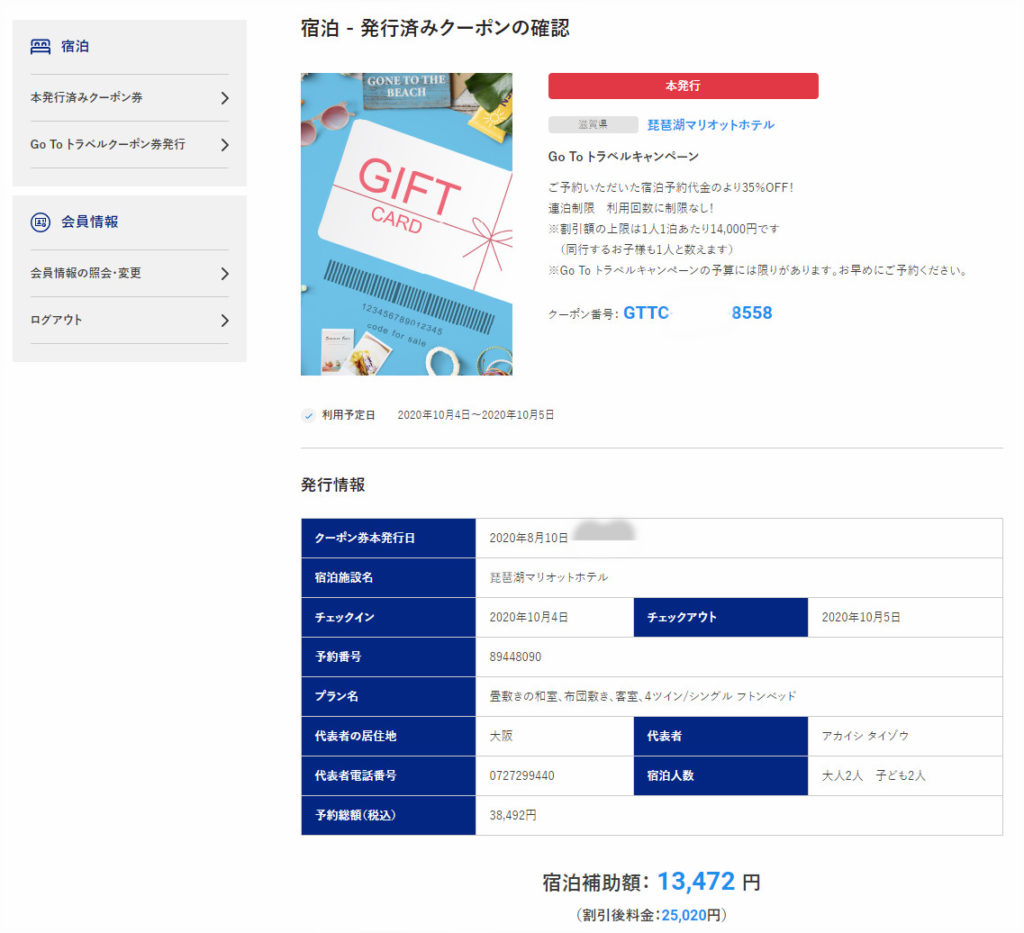Click ログアウト to sign out
This screenshot has height=933, width=1024.
tap(56, 320)
